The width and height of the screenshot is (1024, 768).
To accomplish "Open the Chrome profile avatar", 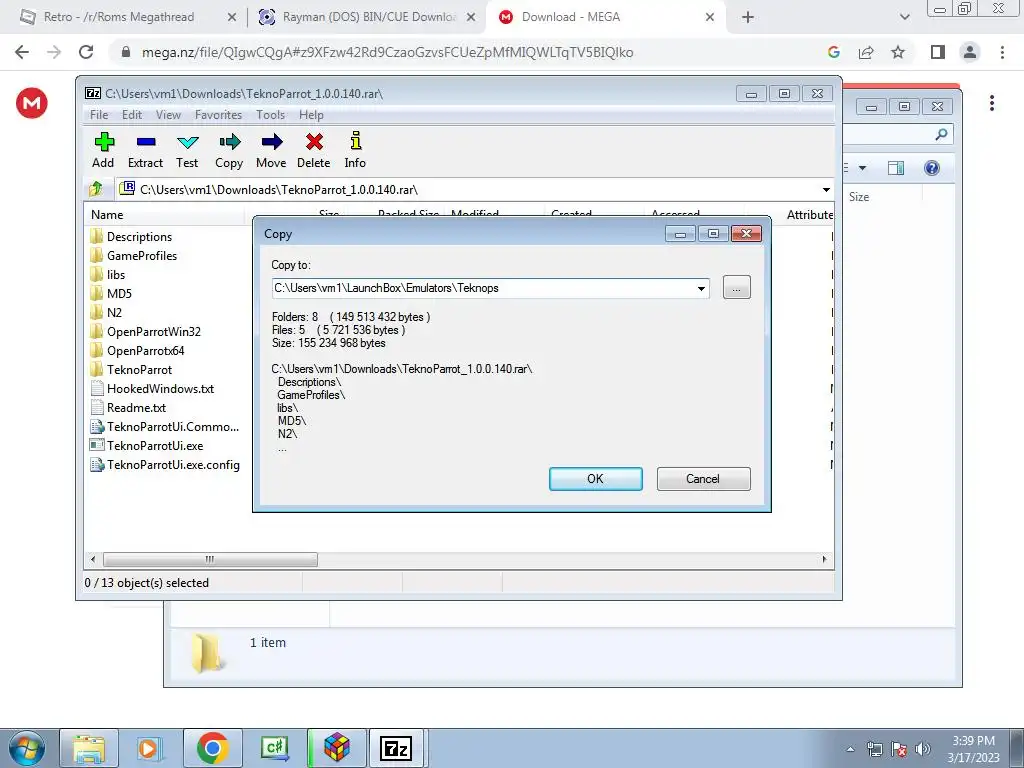I will pyautogui.click(x=970, y=52).
